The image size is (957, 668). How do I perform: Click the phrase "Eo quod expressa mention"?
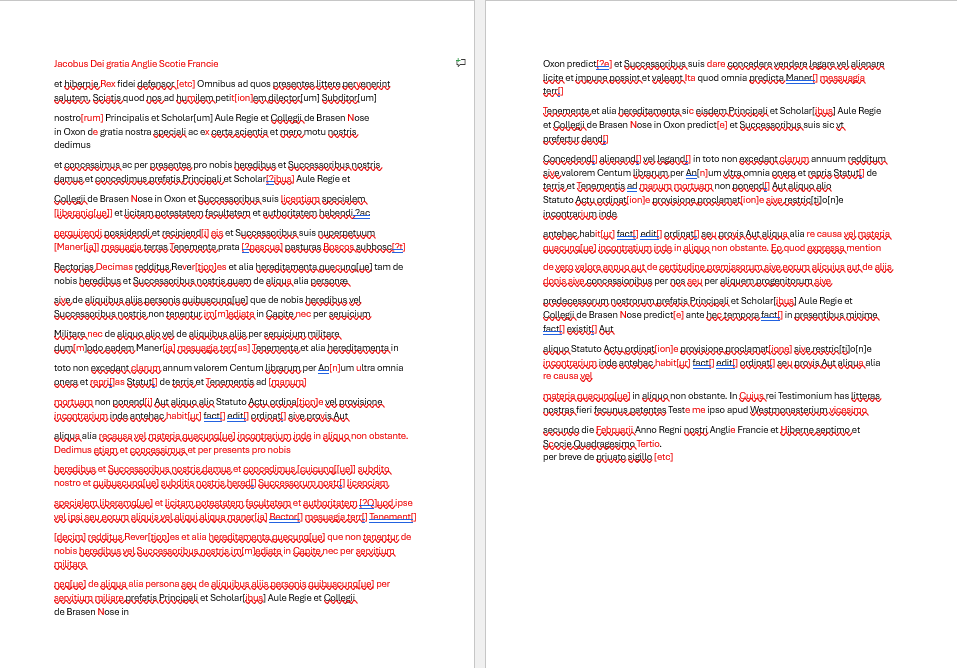coord(826,247)
